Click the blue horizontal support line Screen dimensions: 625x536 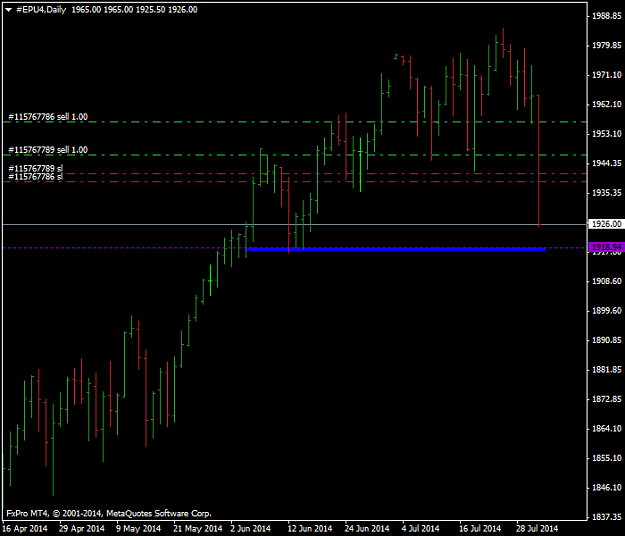[396, 249]
